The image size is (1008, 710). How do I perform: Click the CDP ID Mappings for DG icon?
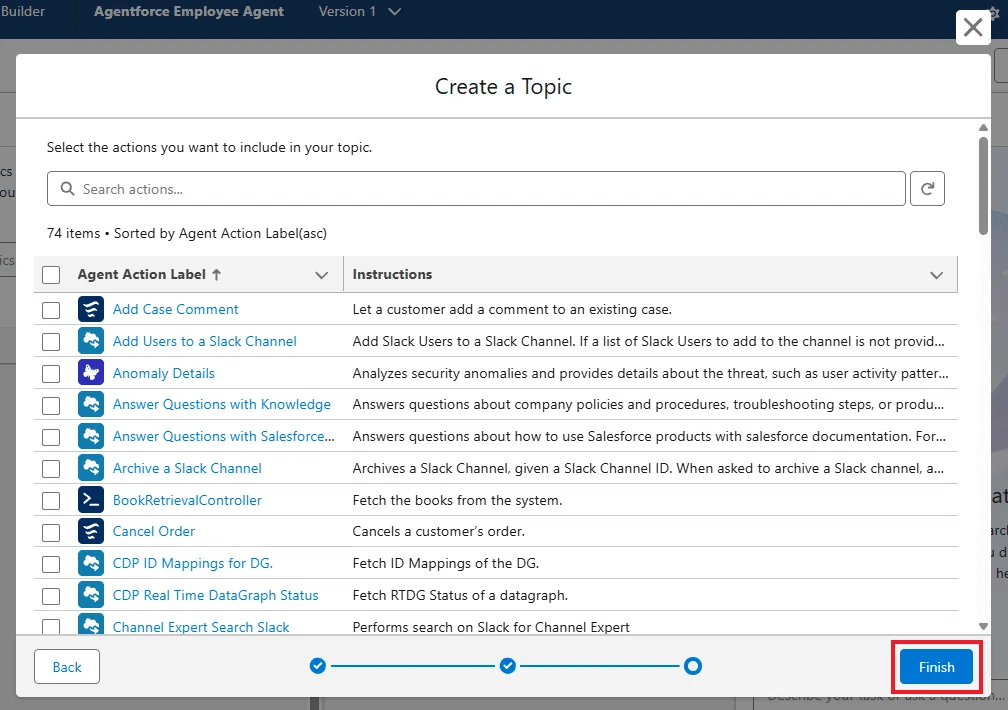91,563
